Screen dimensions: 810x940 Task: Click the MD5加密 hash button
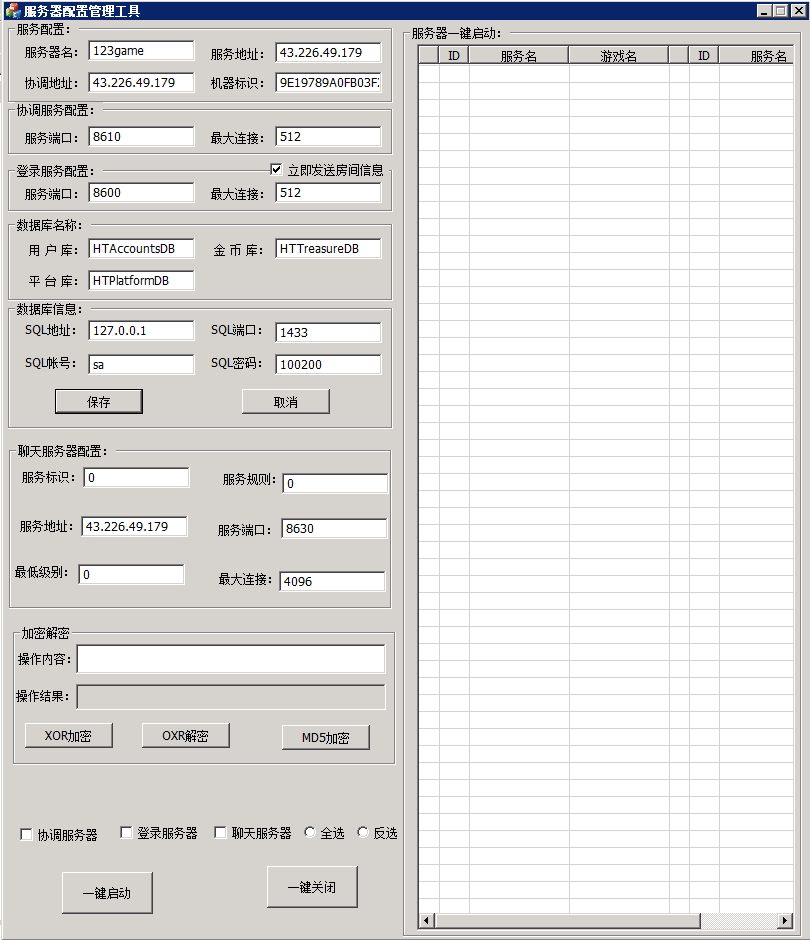(x=325, y=737)
